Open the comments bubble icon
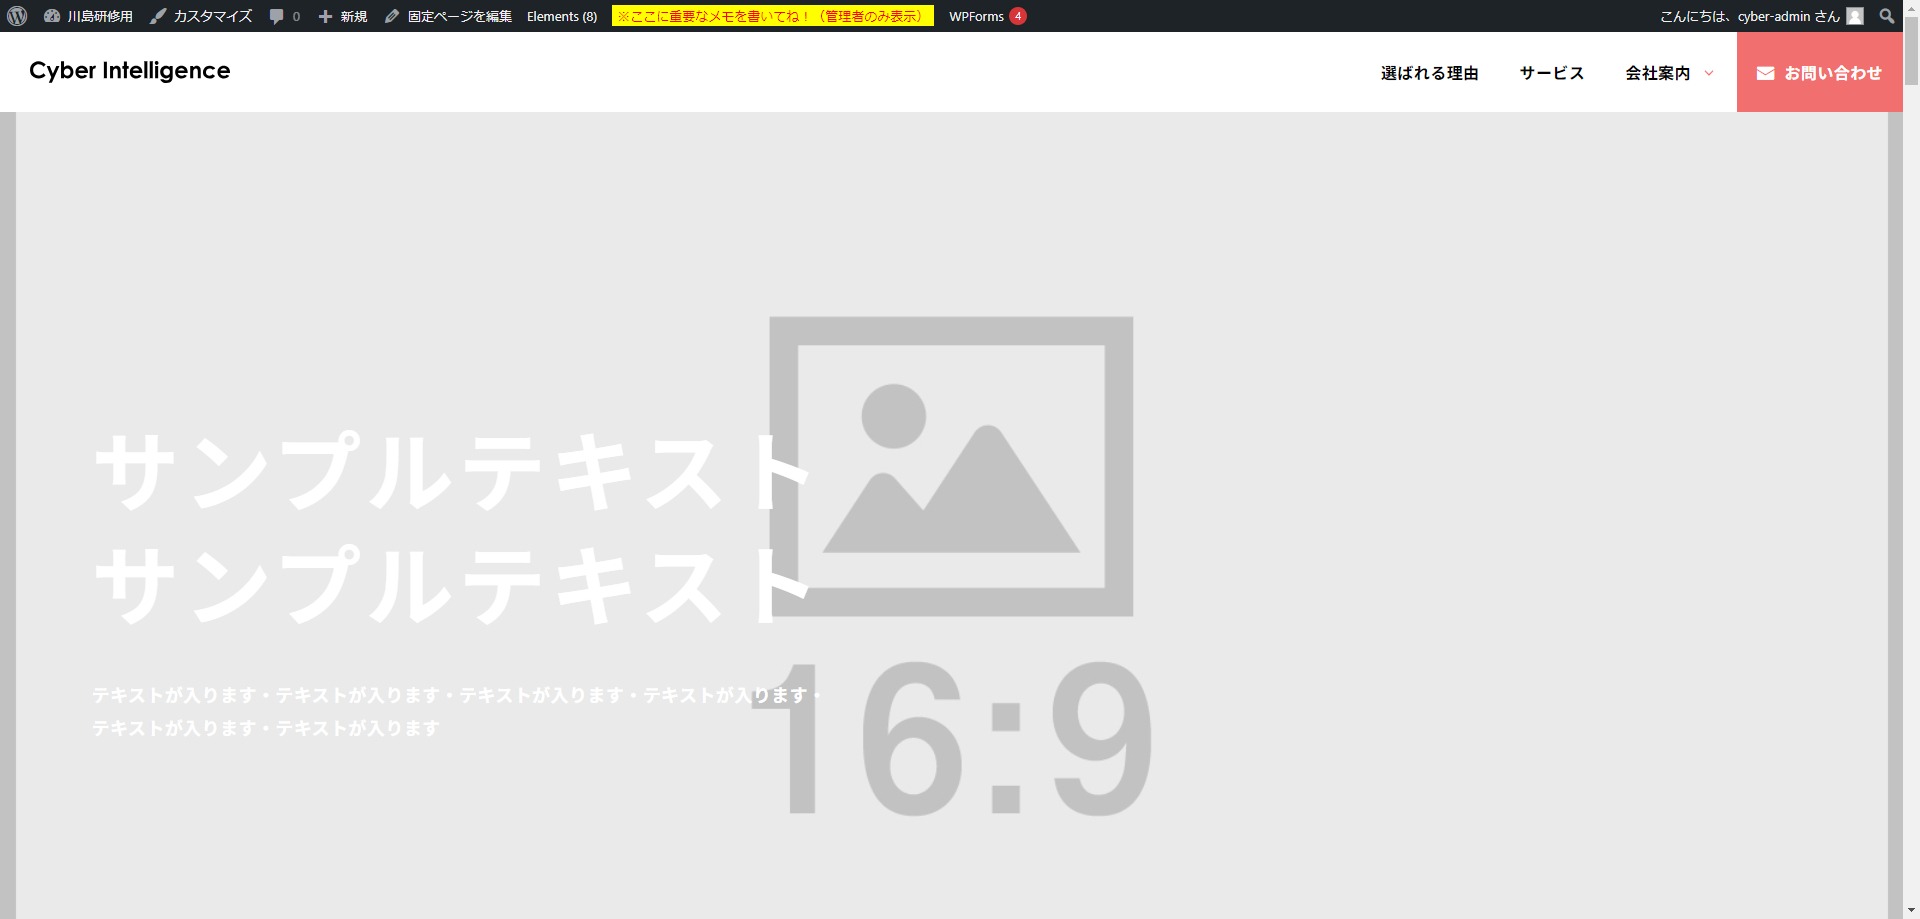1920x919 pixels. (277, 16)
